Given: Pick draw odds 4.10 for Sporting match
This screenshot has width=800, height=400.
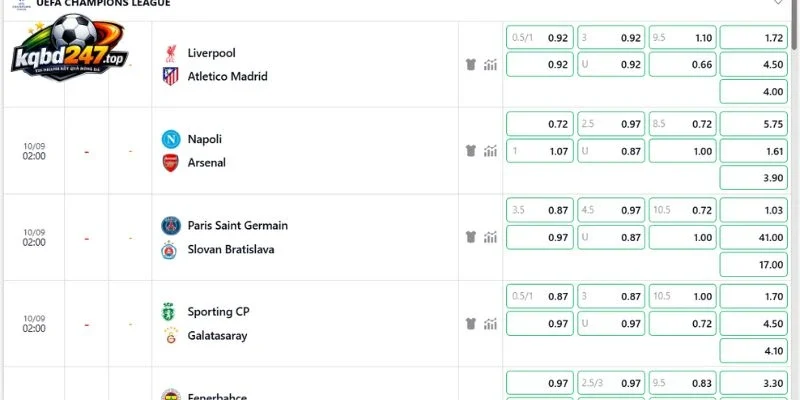Looking at the screenshot, I should click(754, 351).
